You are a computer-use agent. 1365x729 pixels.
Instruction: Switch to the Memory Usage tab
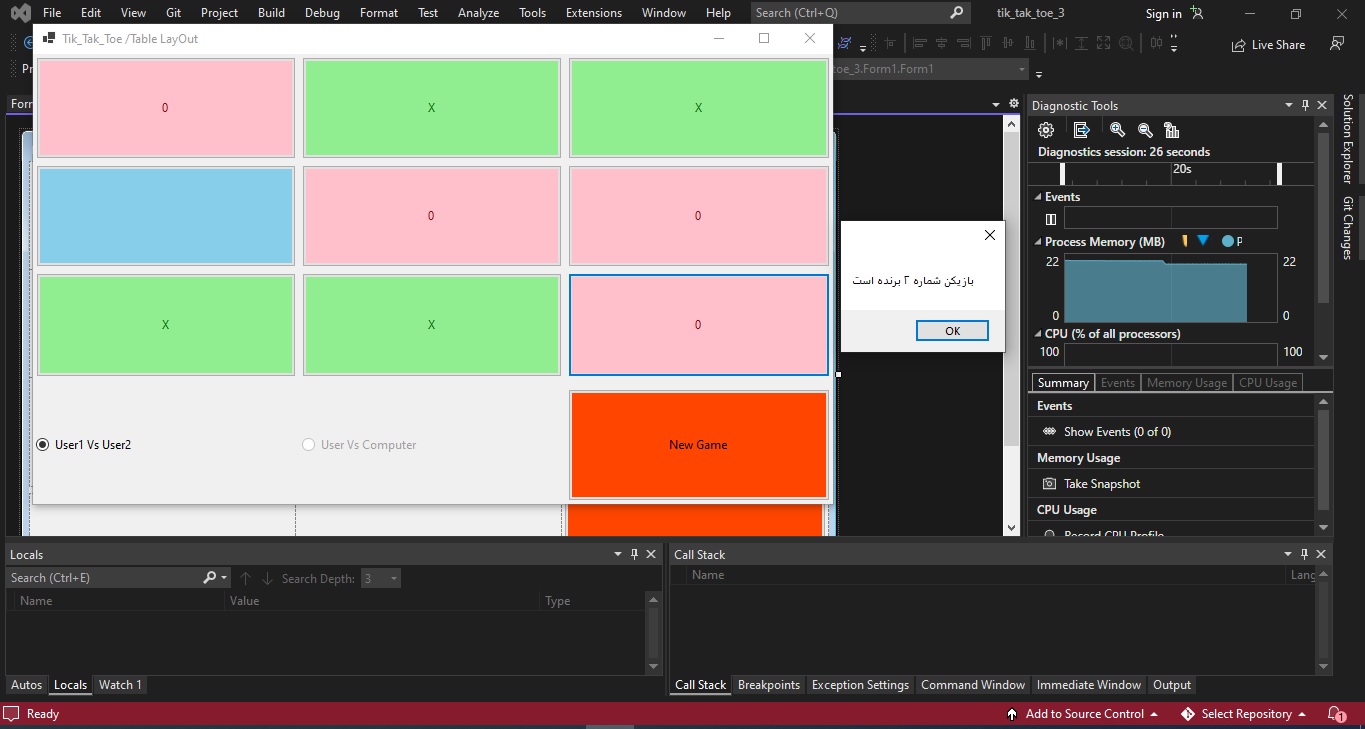[x=1186, y=382]
